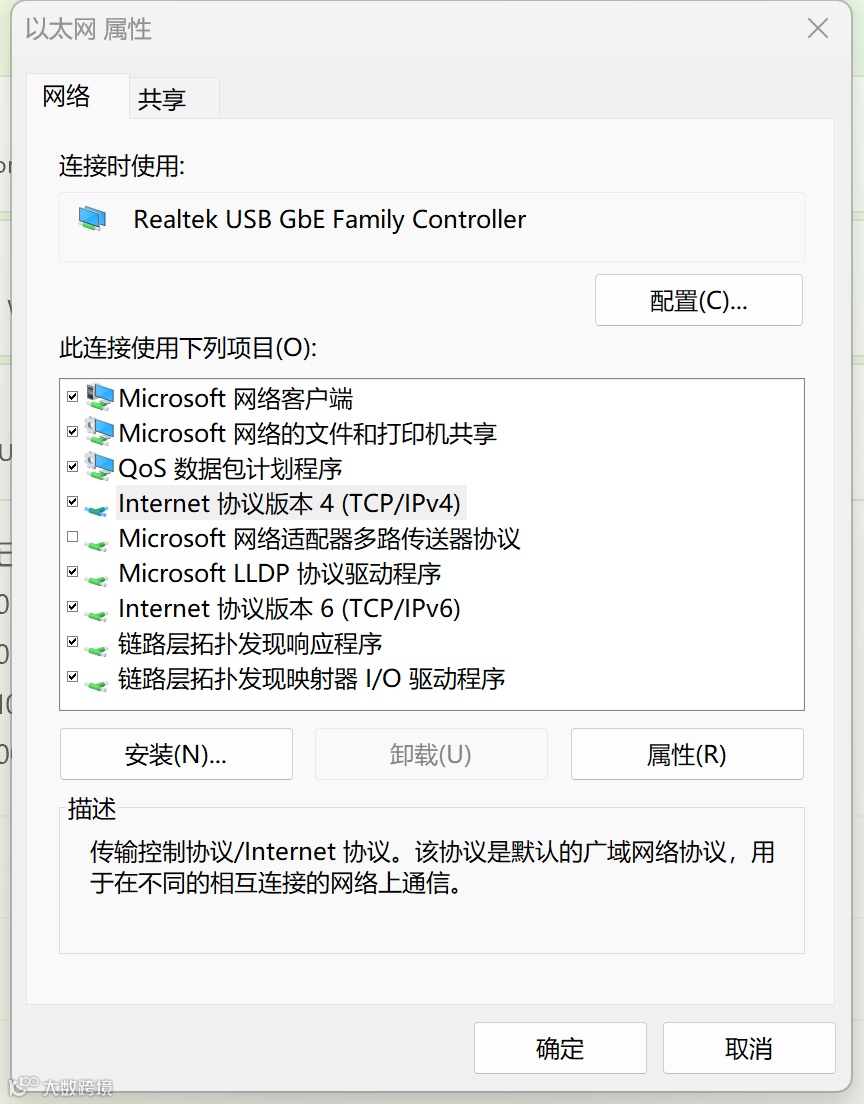Screen dimensions: 864x1104
Task: Toggle Microsoft LLDP 协议驱动程序 checkbox
Action: [x=73, y=571]
